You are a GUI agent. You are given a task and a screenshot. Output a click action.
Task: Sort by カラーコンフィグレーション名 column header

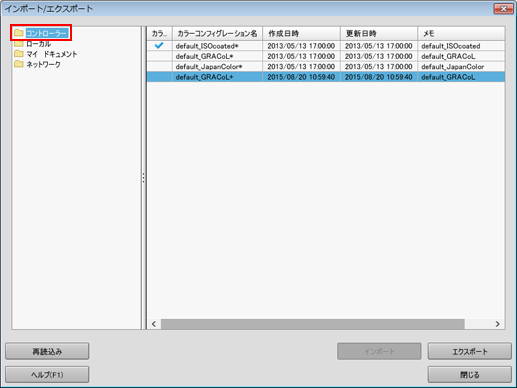[x=217, y=34]
